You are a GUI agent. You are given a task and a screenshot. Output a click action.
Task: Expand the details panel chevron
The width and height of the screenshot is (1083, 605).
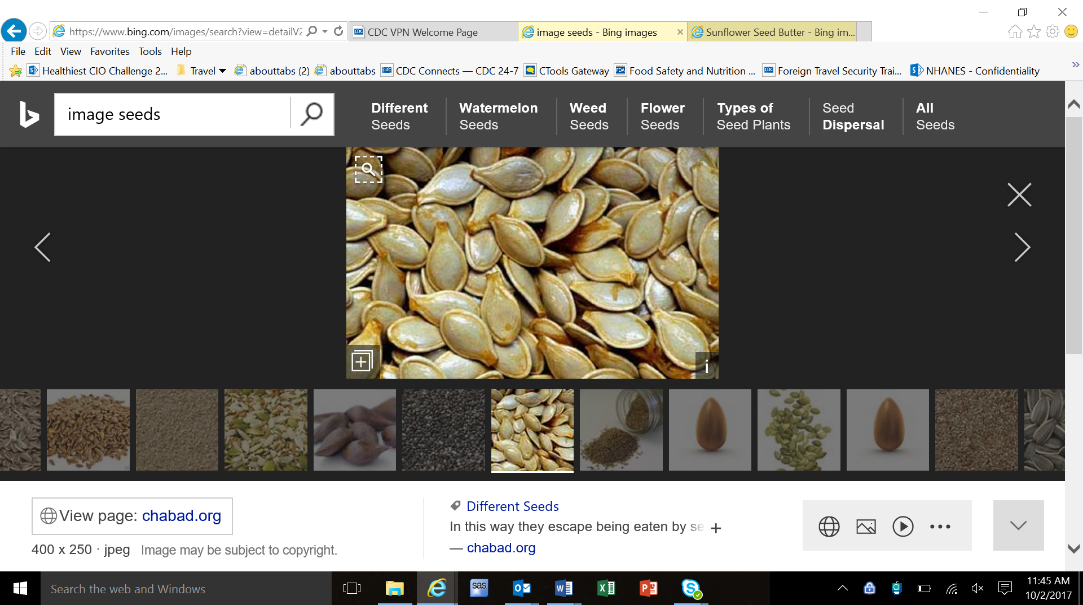[x=1018, y=525]
